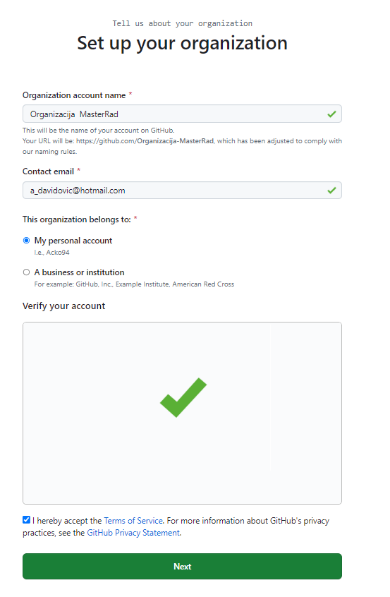
Task: Click the My personal account label text
Action: [x=73, y=241]
